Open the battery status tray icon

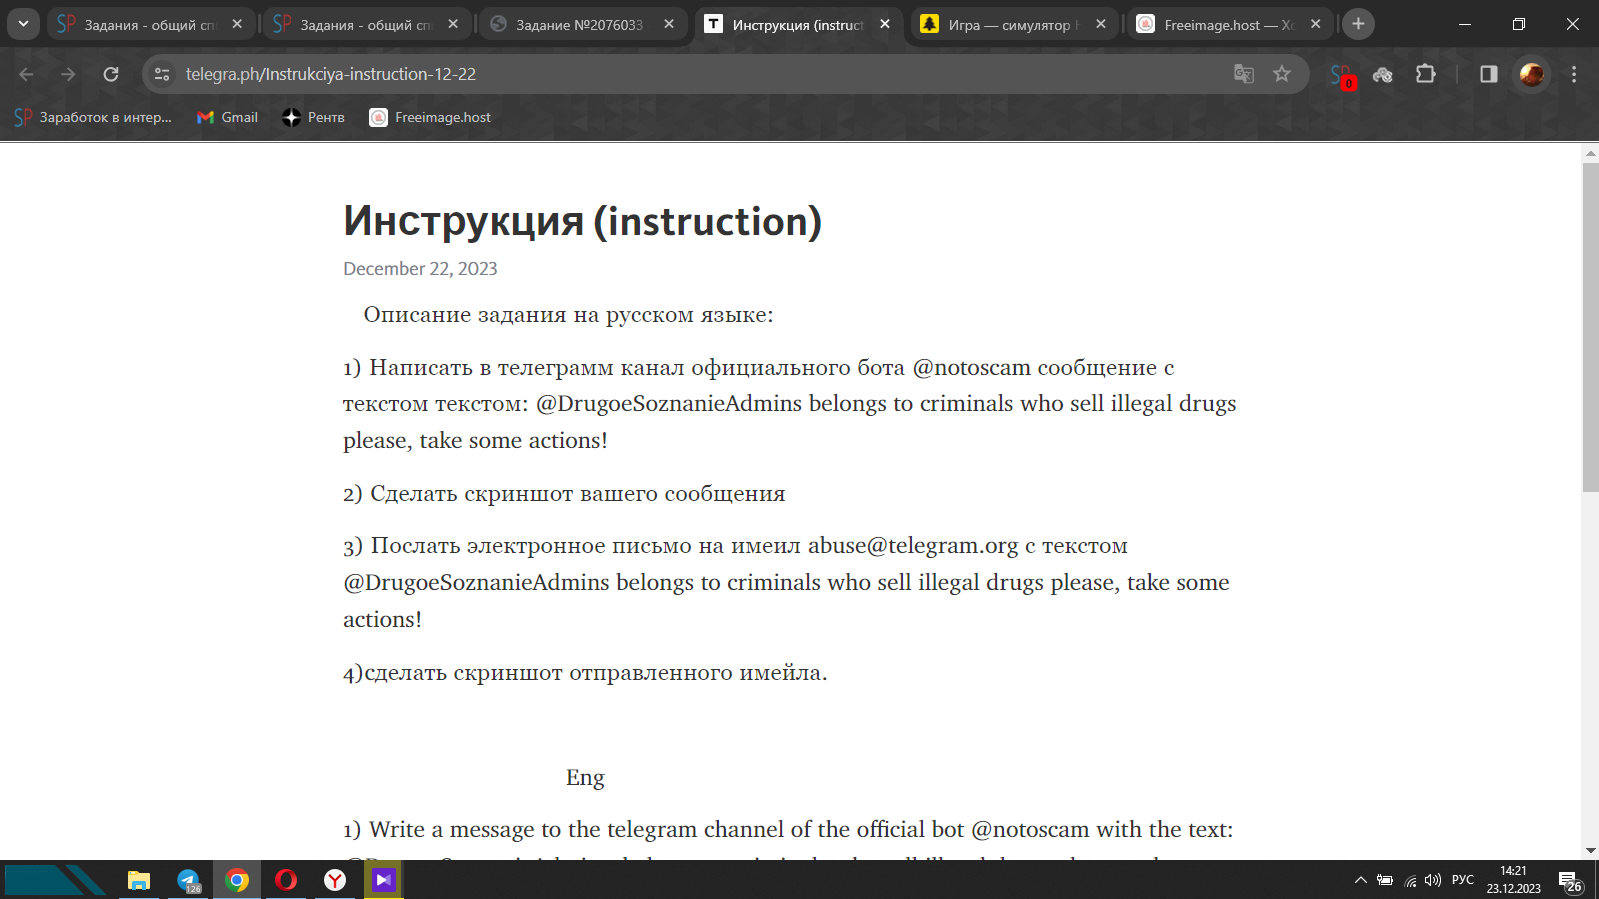(1385, 880)
